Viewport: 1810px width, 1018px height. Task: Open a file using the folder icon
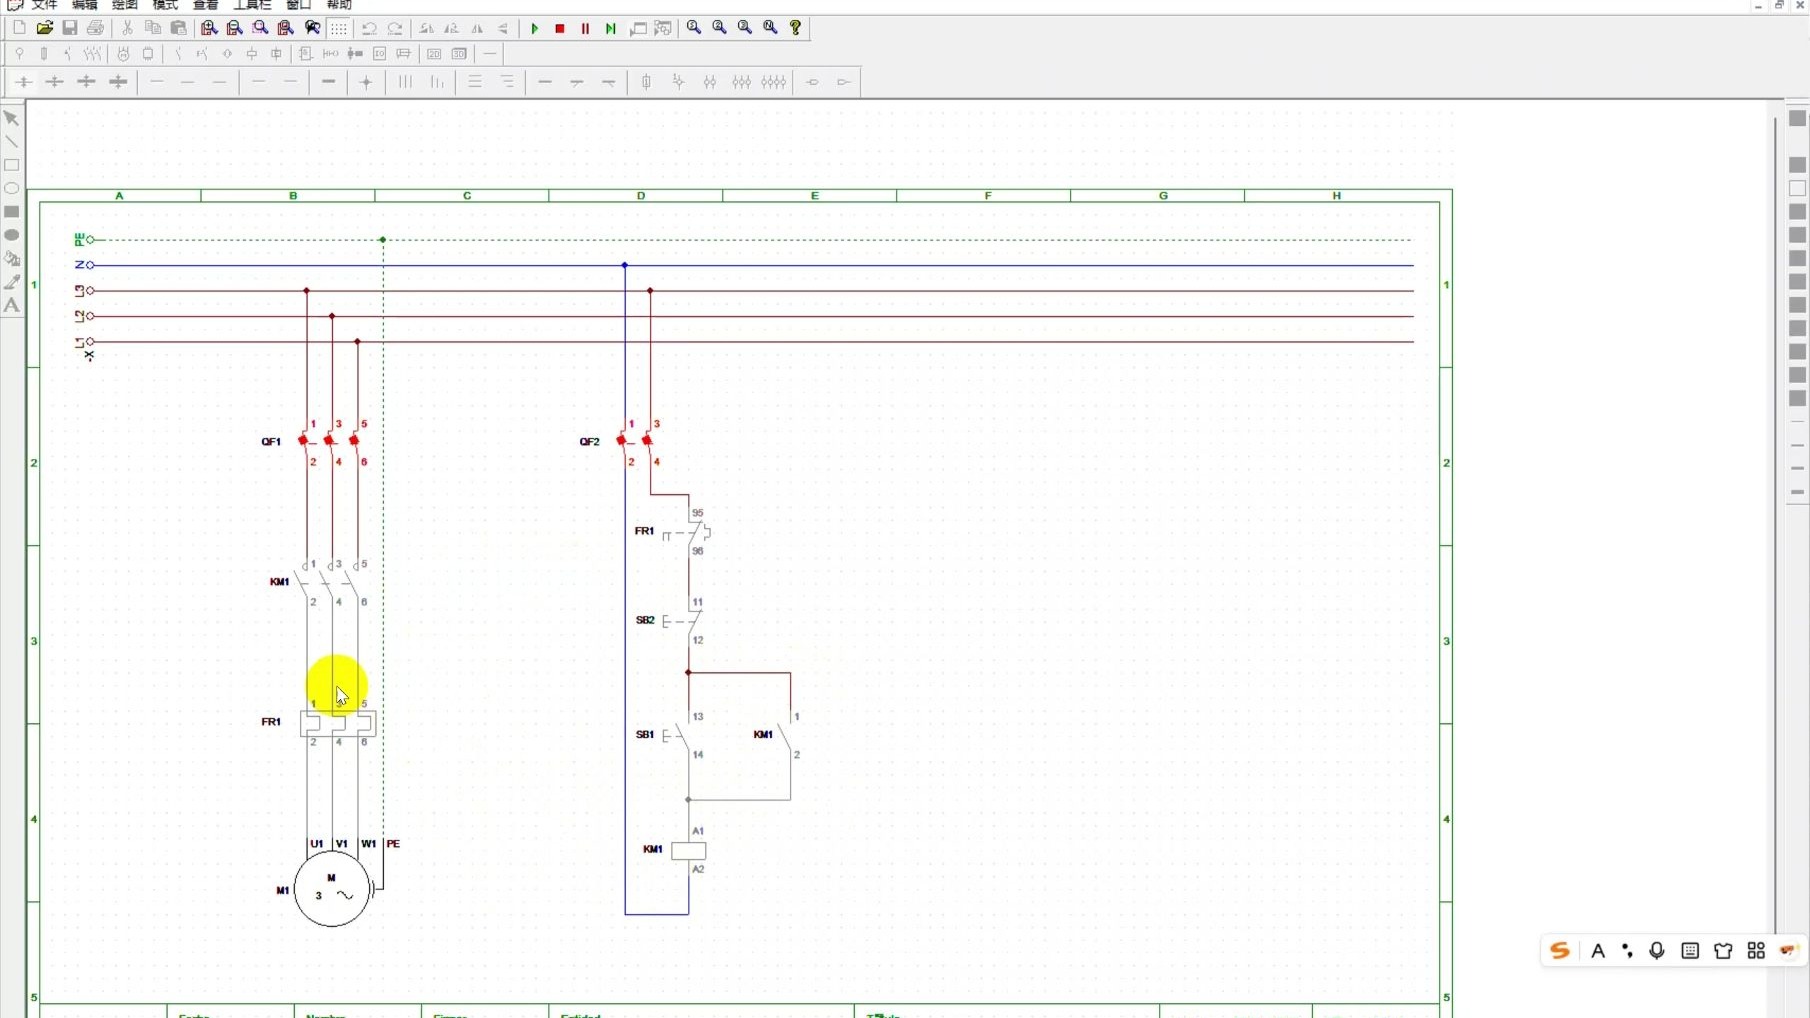(x=45, y=29)
